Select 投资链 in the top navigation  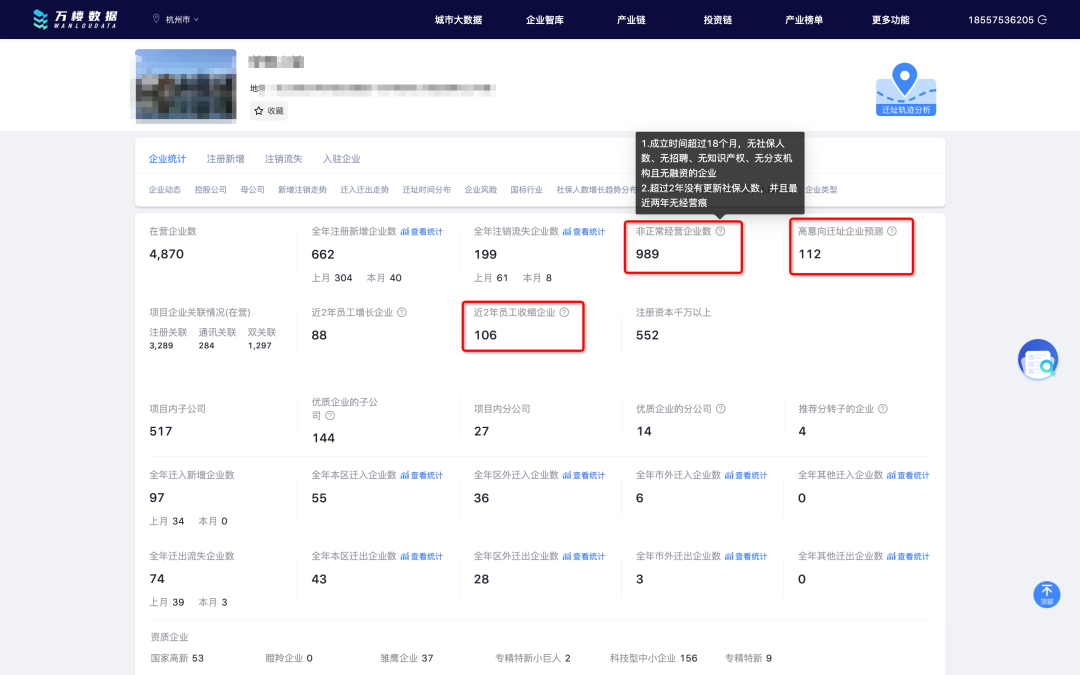(x=716, y=18)
